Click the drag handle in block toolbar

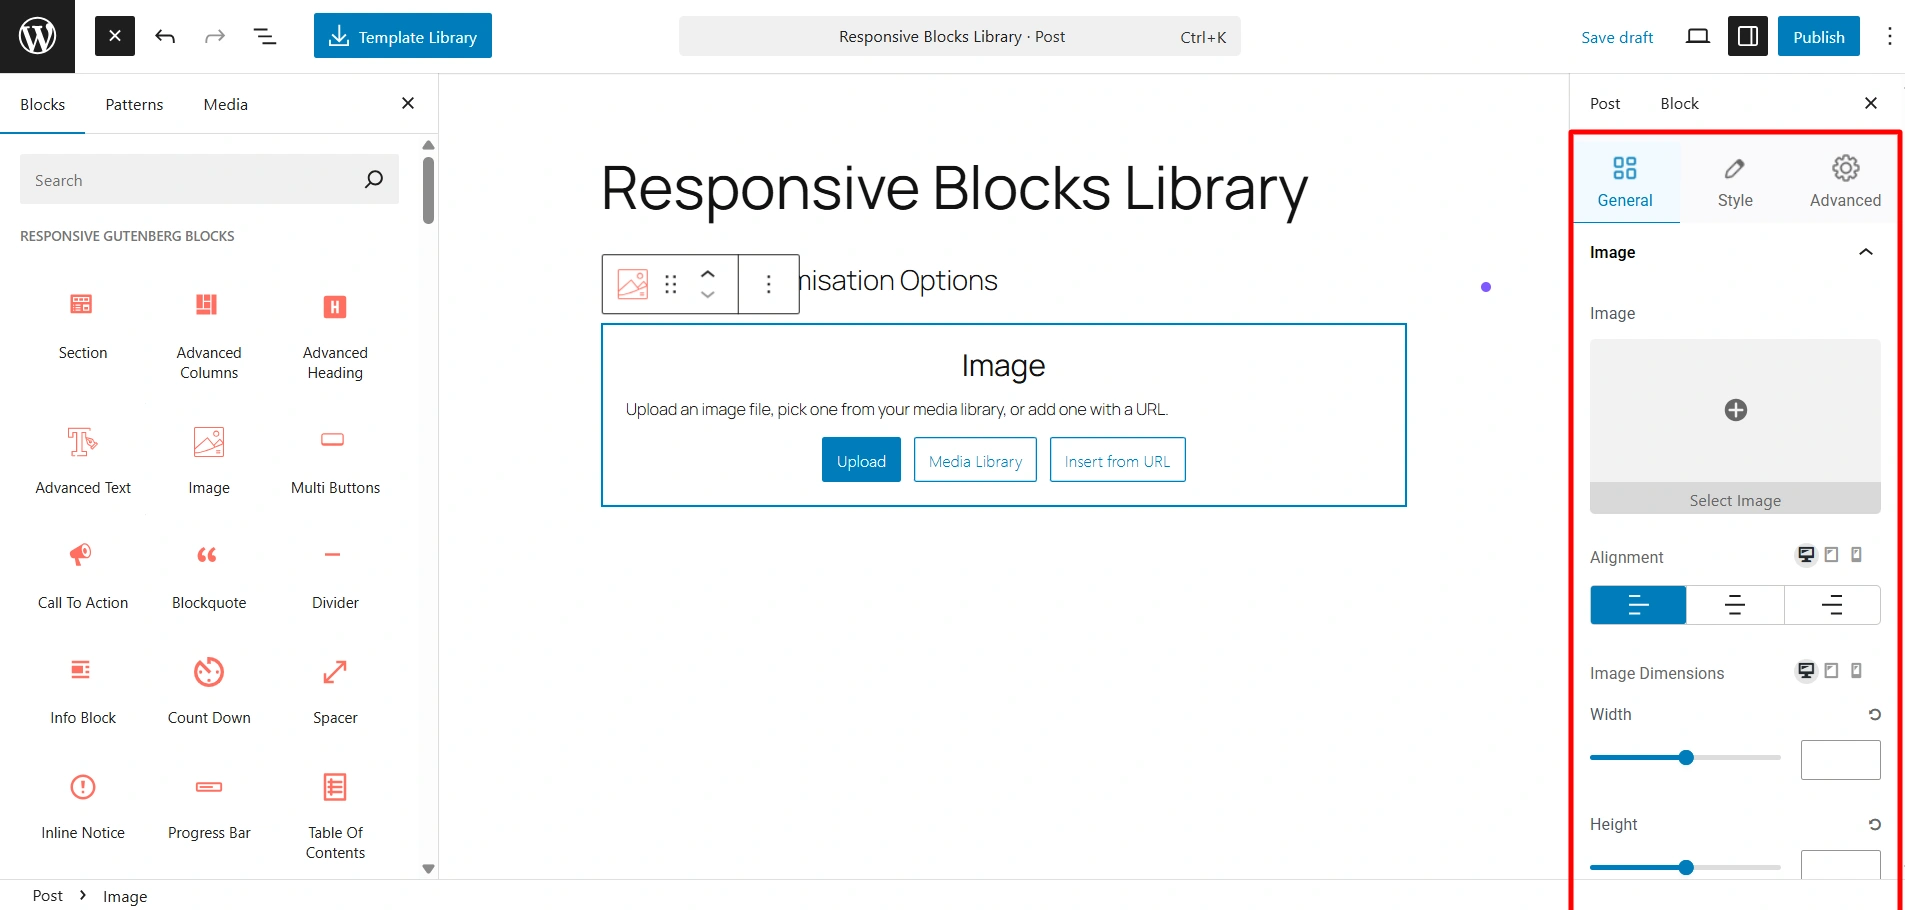pyautogui.click(x=671, y=284)
